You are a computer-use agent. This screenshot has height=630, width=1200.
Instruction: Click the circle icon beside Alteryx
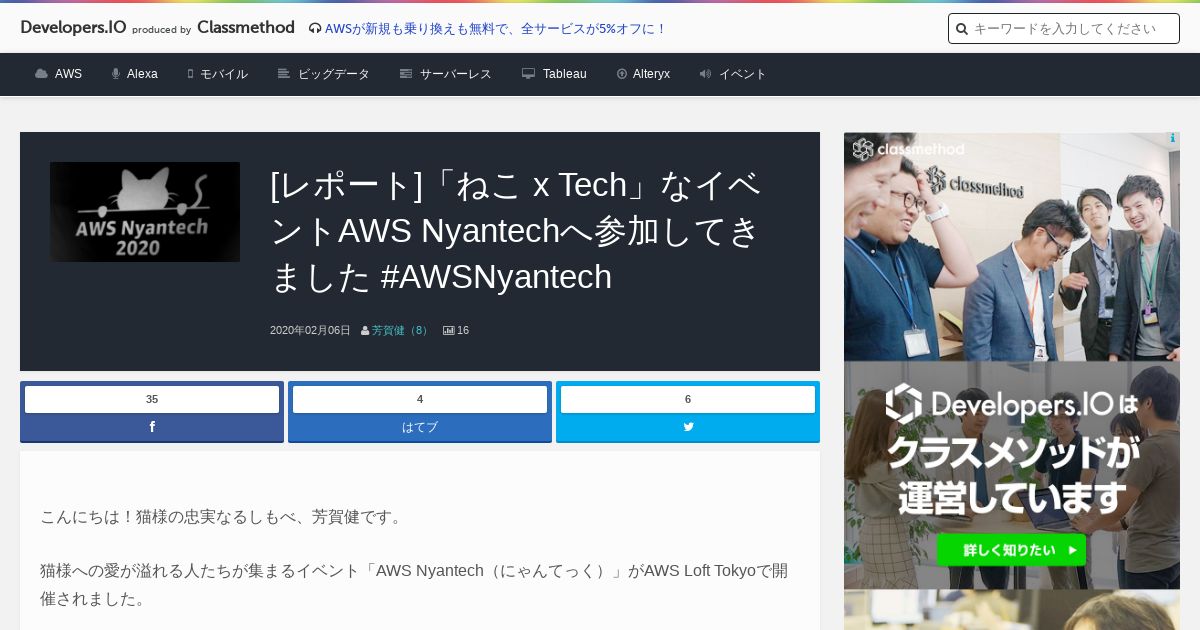click(x=622, y=74)
